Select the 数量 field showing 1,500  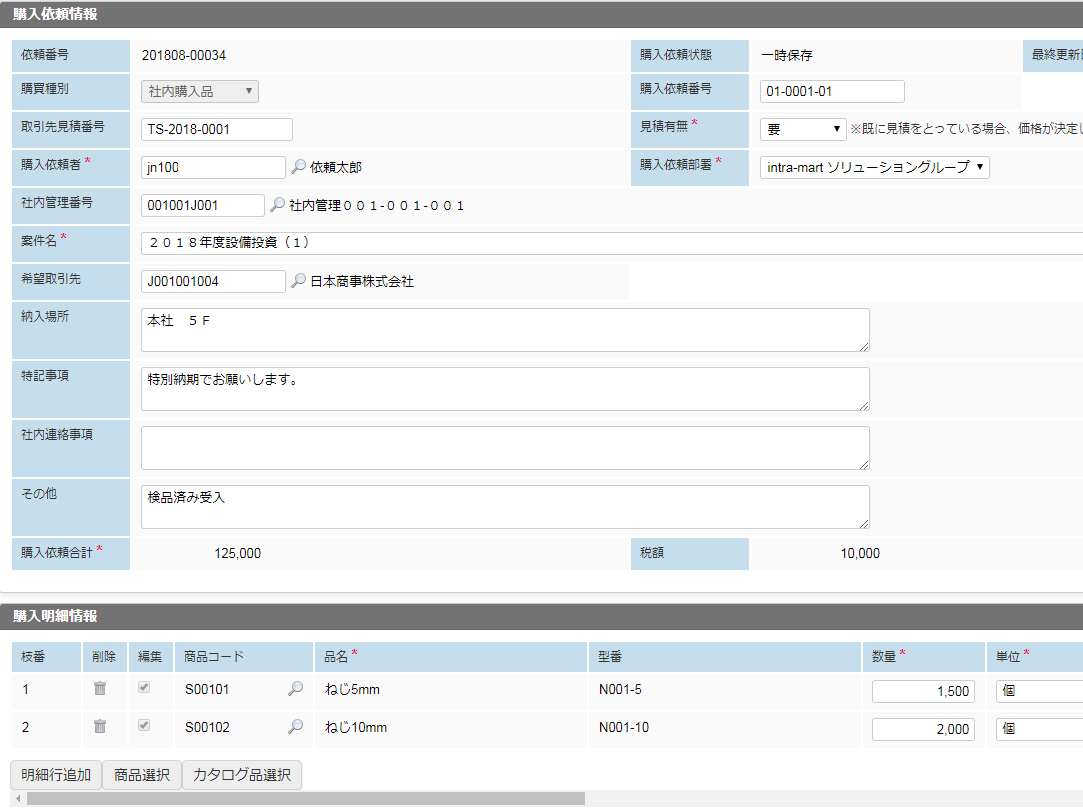pyautogui.click(x=922, y=691)
